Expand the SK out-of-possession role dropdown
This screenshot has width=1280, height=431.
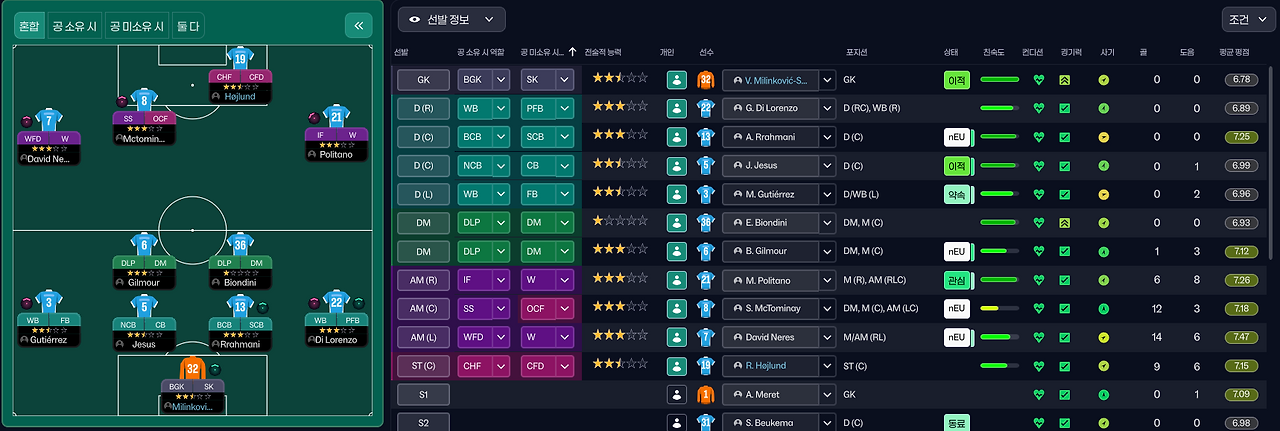click(564, 79)
